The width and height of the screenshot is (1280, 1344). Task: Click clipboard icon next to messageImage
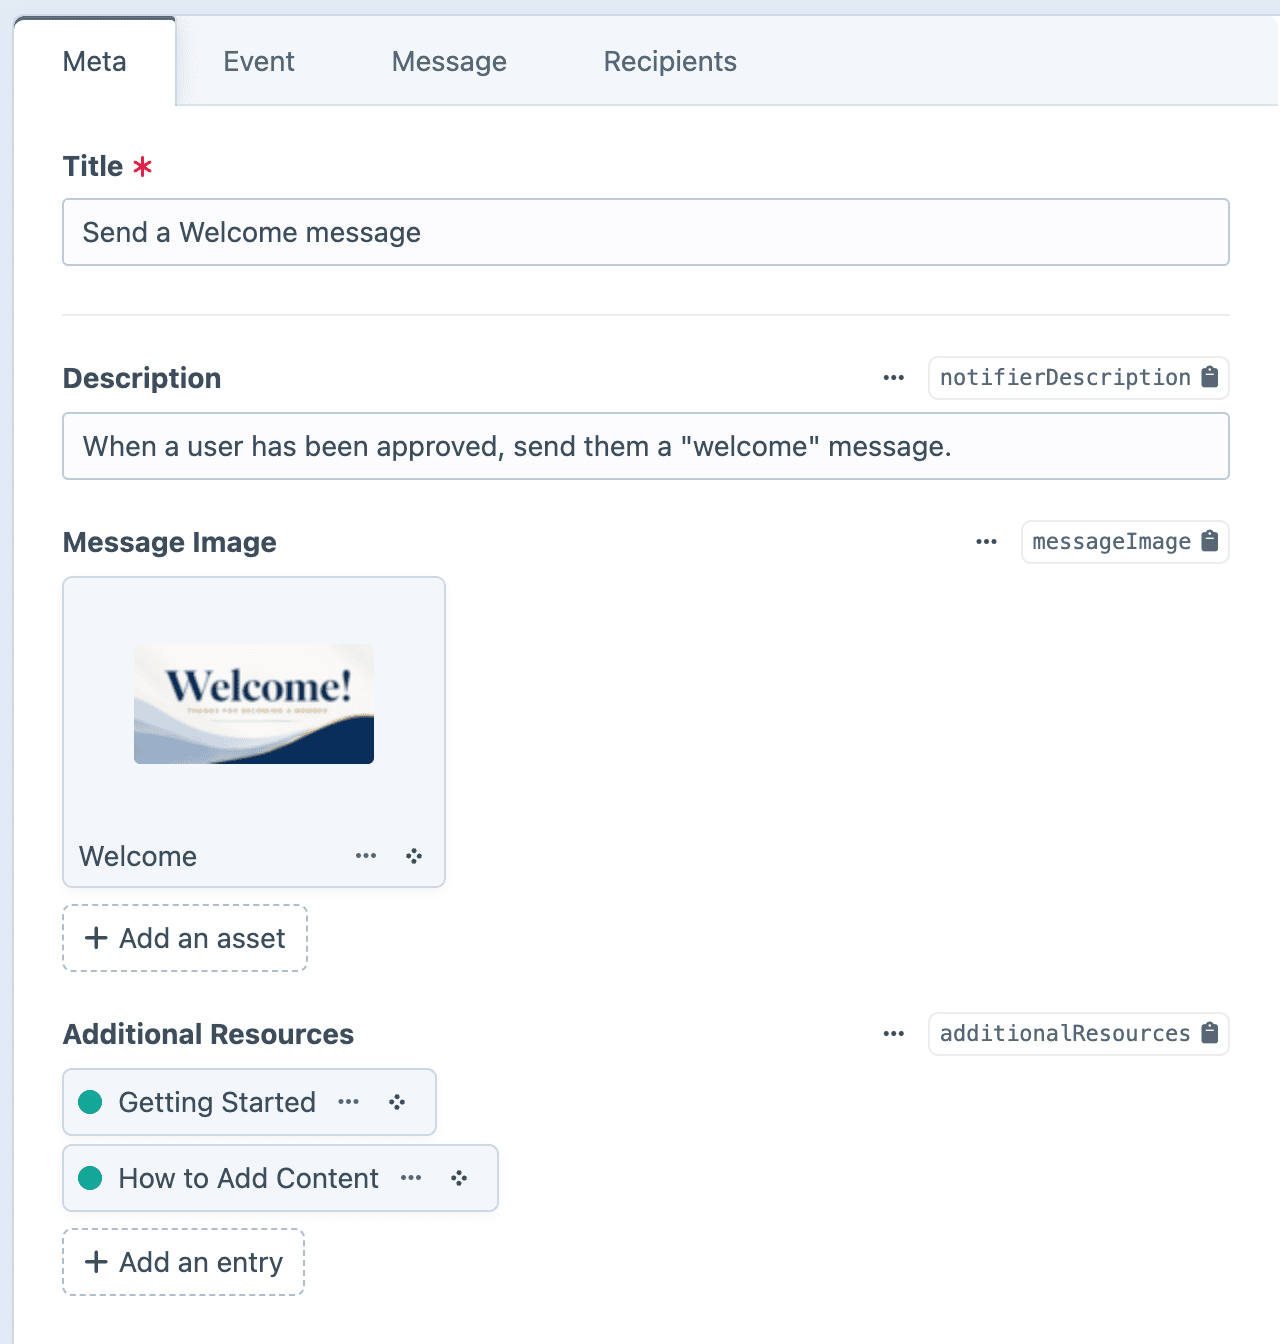click(1210, 541)
